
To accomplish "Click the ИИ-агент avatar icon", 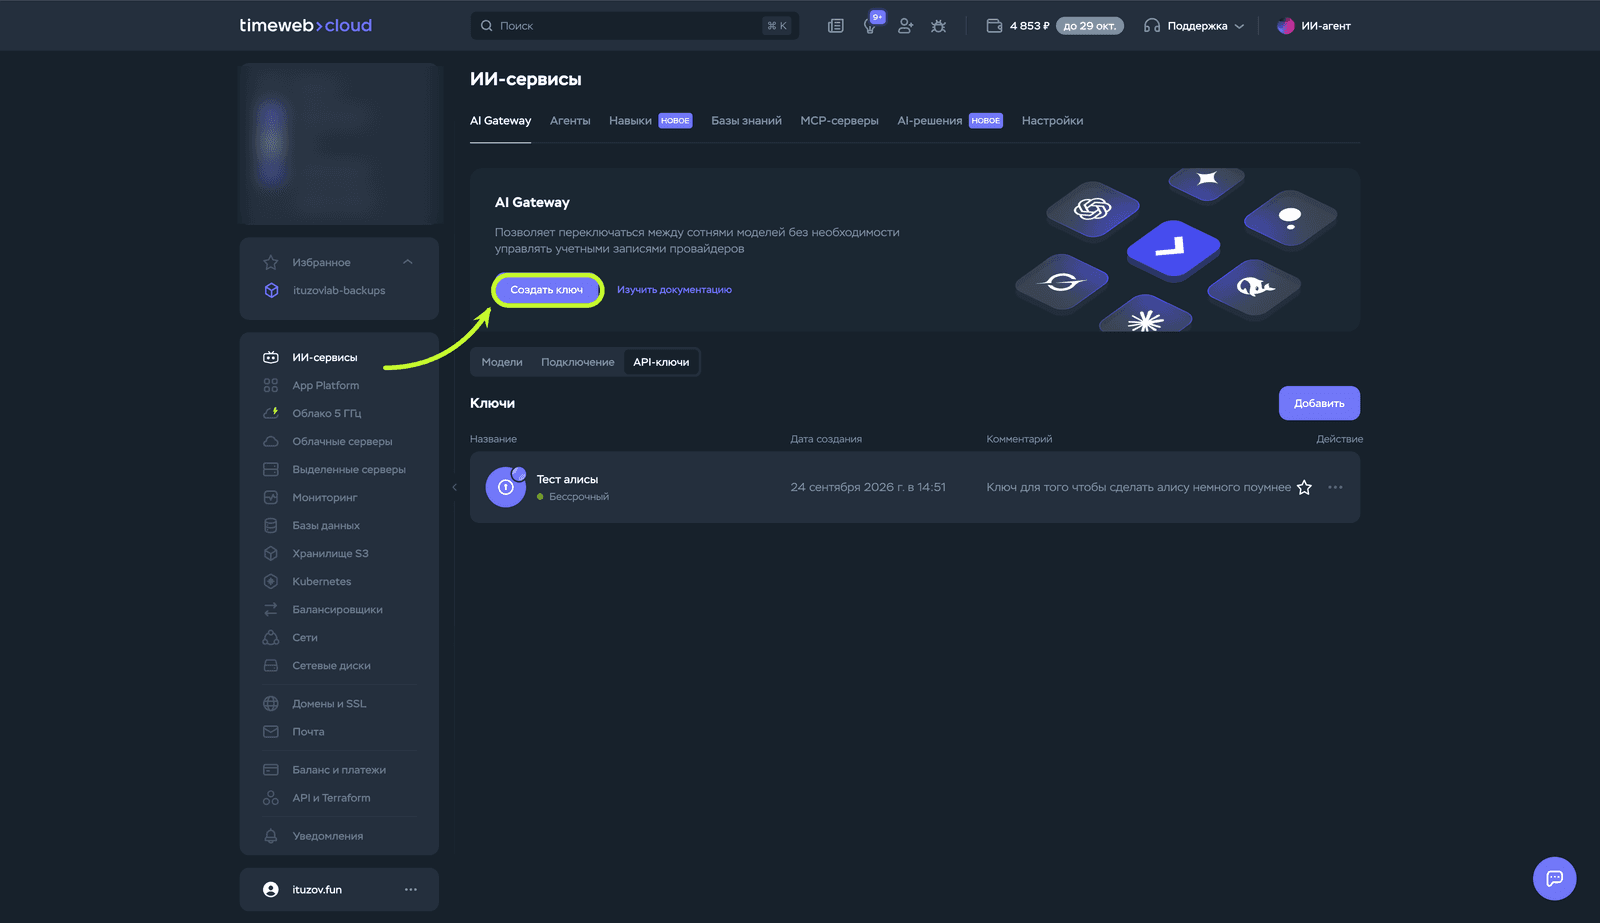I will click(x=1286, y=26).
